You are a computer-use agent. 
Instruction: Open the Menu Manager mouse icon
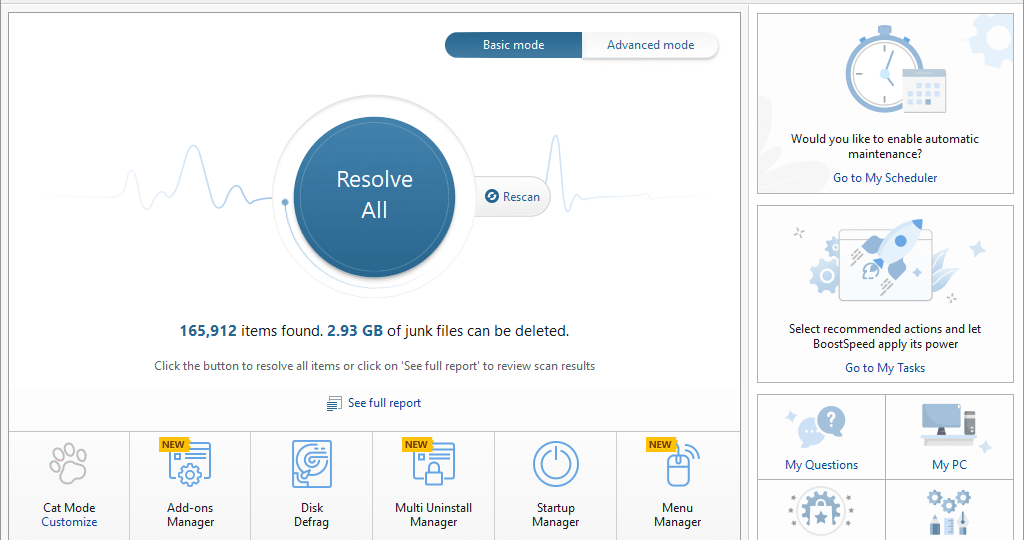point(682,465)
